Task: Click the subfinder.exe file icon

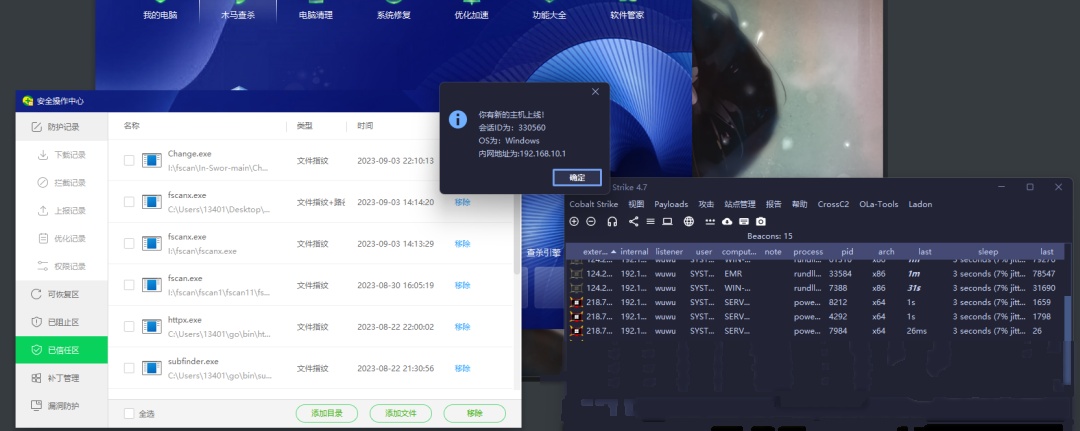Action: point(152,368)
